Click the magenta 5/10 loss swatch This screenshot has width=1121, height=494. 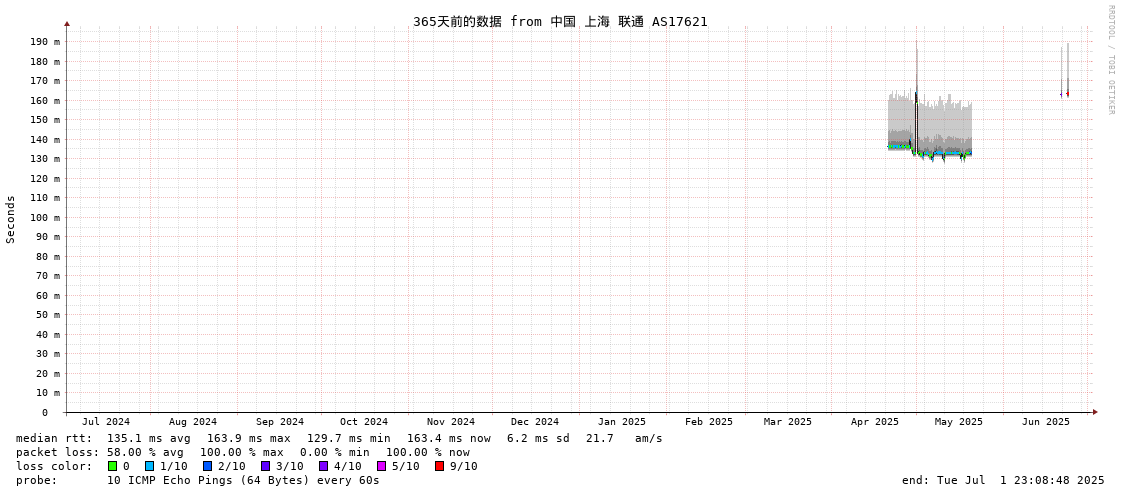(x=381, y=466)
